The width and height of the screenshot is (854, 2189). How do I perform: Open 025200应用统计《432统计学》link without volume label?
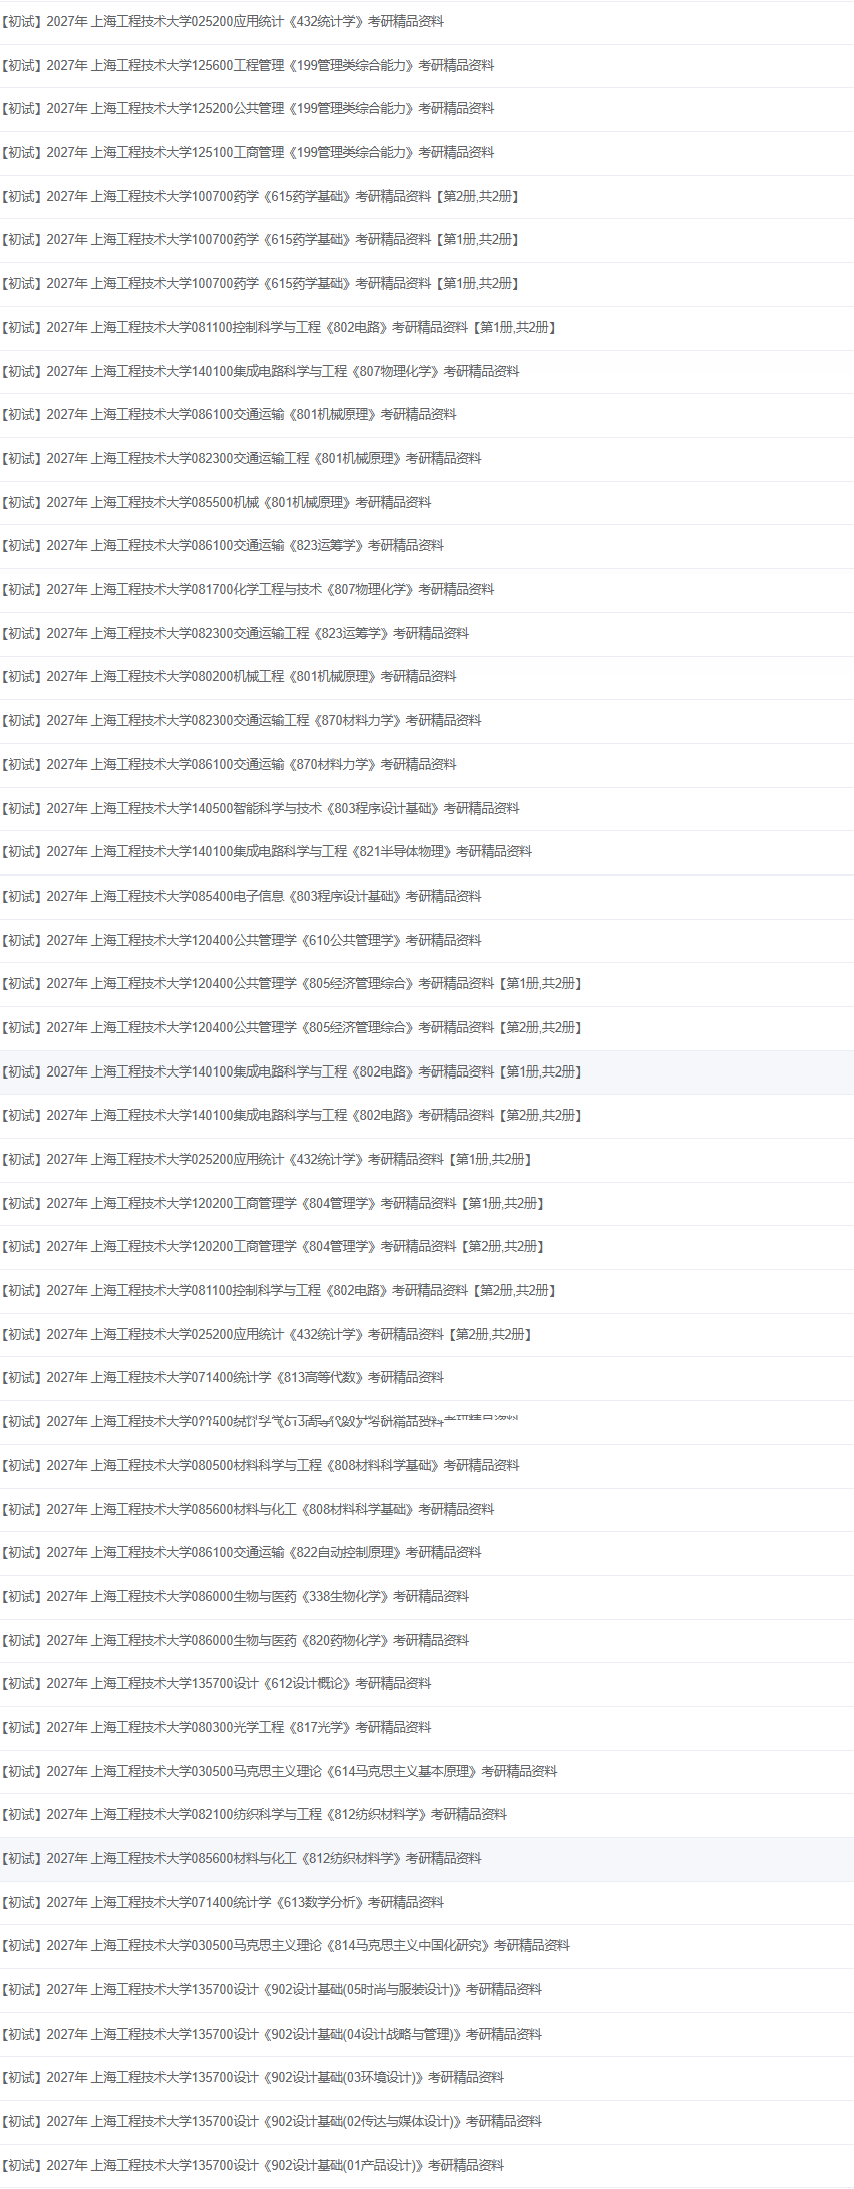tap(222, 21)
